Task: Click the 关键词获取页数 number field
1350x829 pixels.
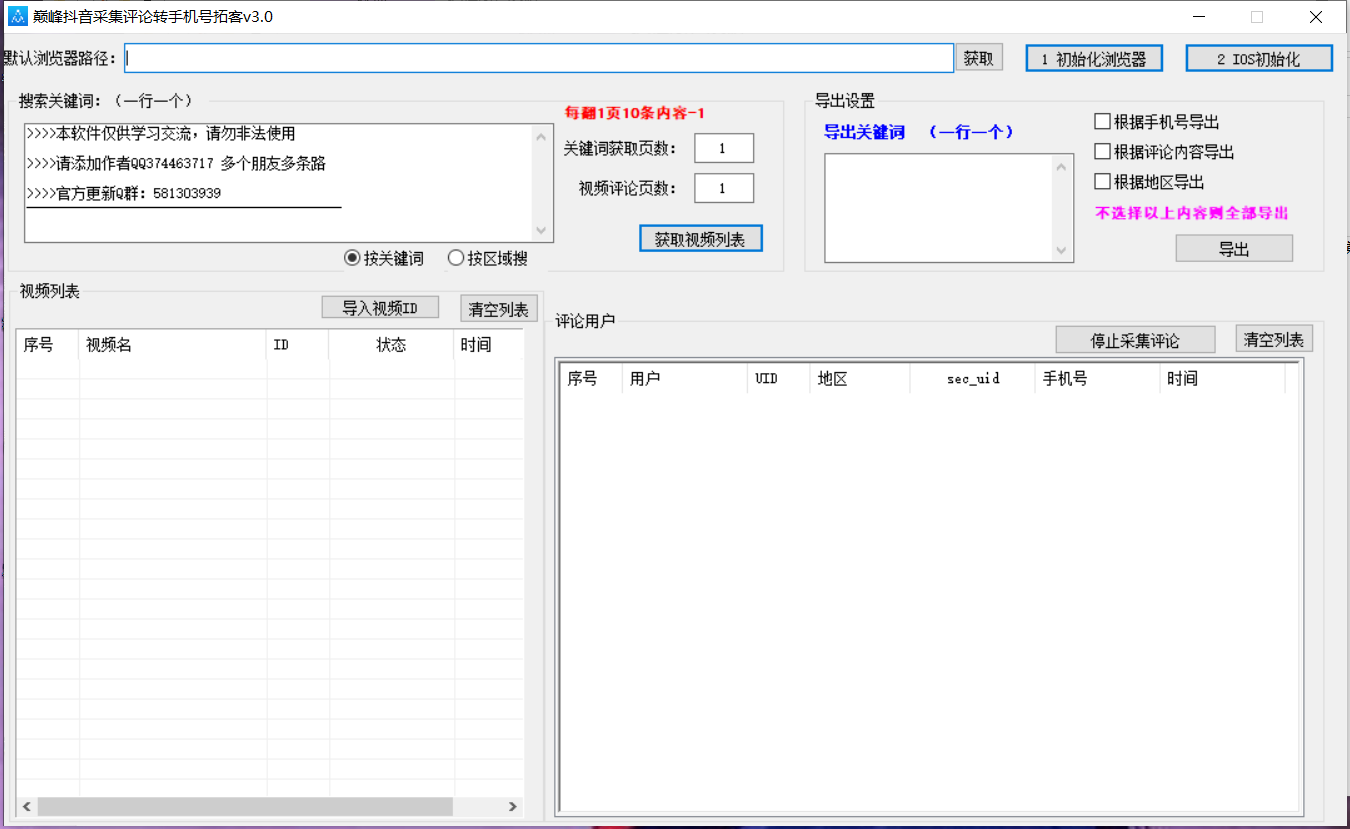Action: pos(724,148)
